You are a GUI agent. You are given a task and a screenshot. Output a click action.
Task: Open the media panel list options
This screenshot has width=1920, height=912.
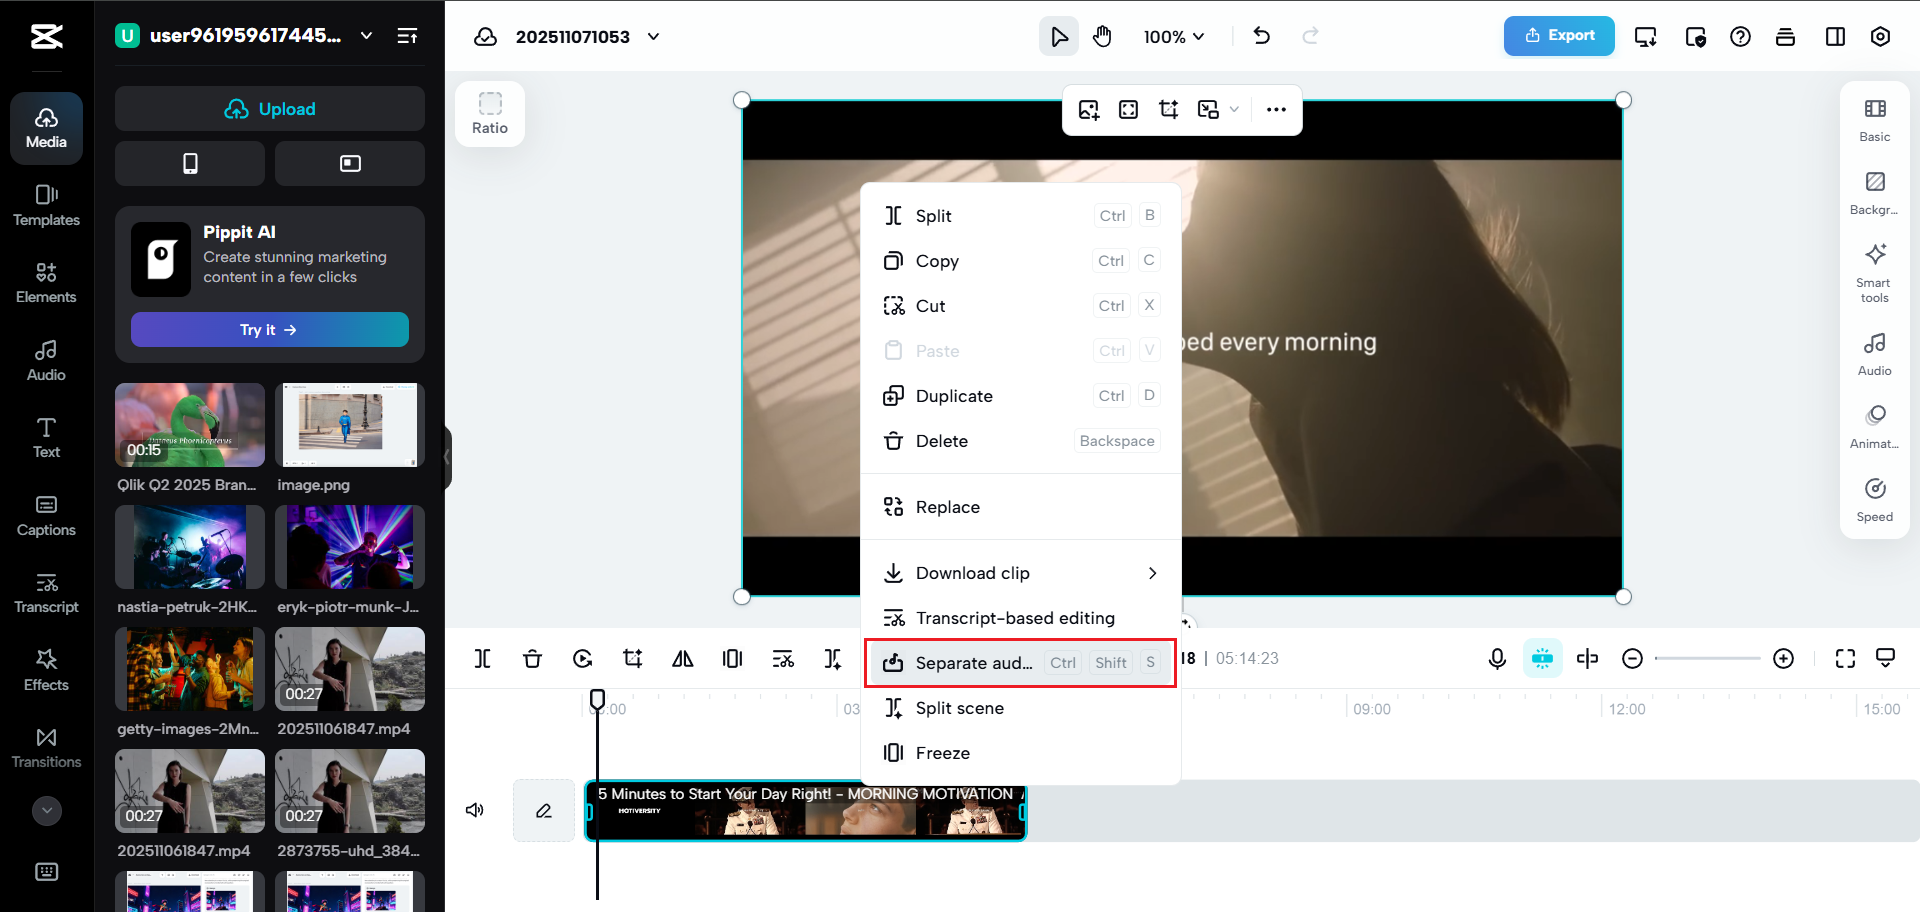(x=407, y=36)
